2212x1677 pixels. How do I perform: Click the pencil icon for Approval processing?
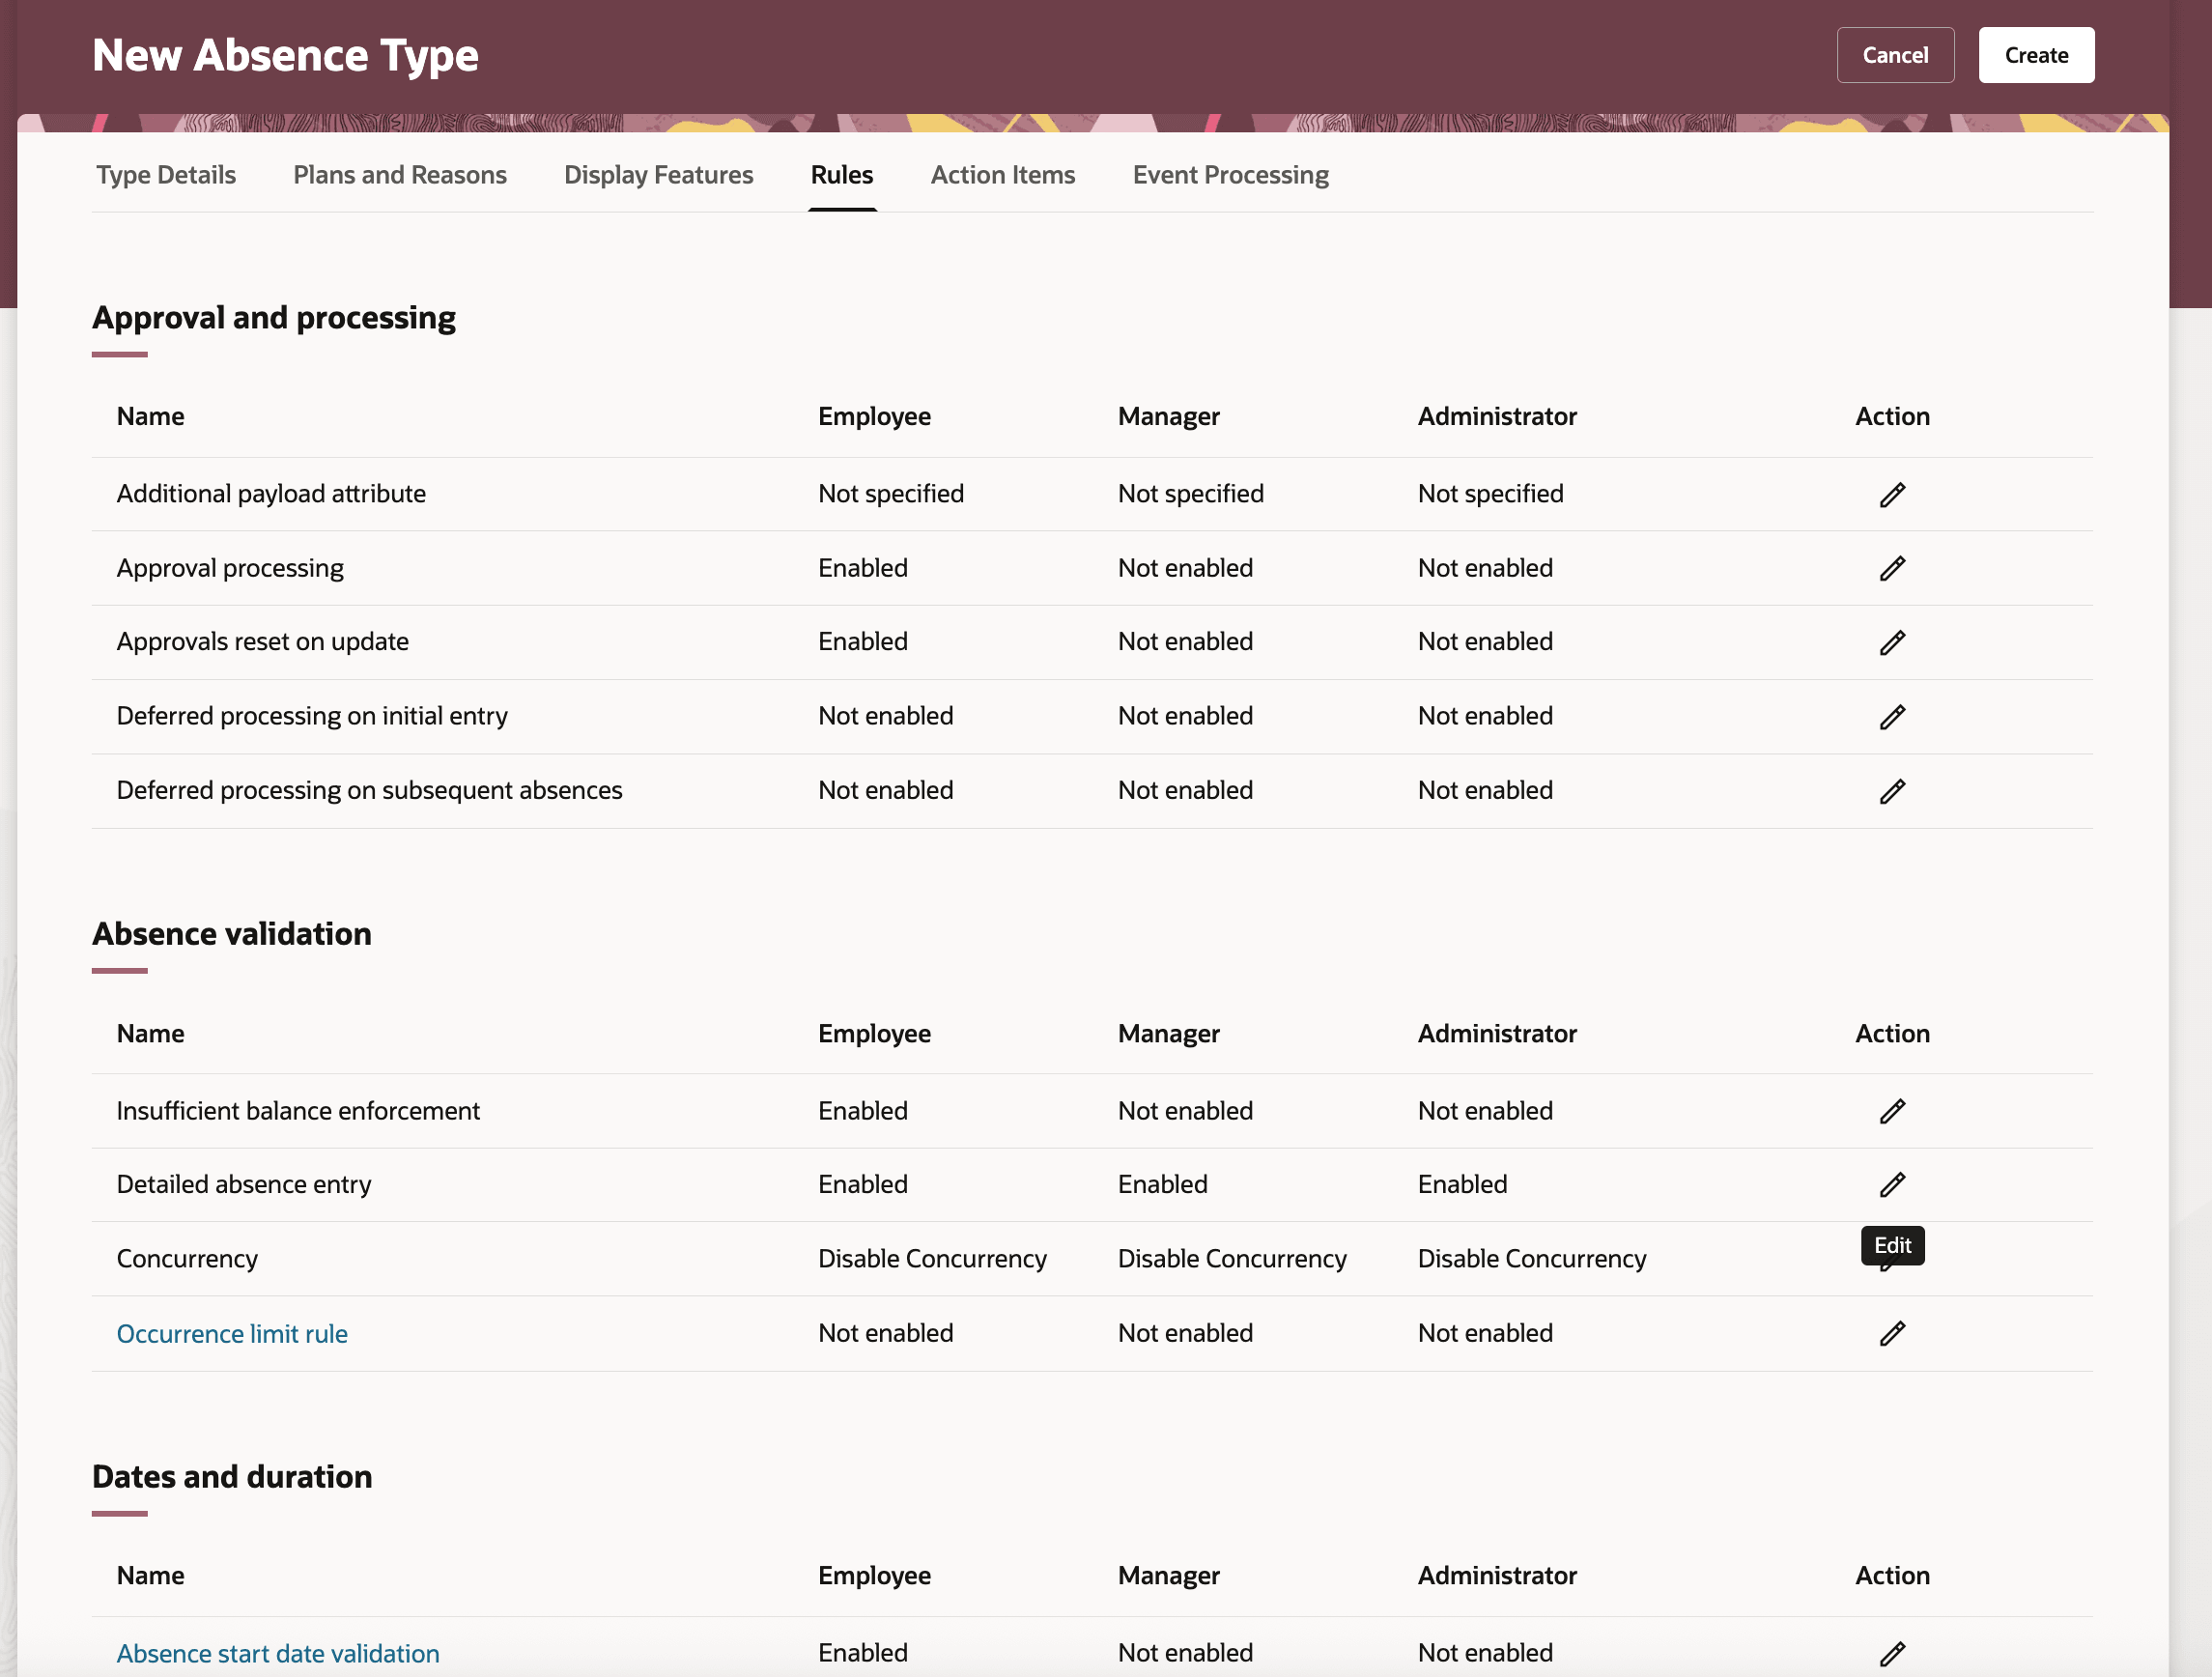point(1892,568)
